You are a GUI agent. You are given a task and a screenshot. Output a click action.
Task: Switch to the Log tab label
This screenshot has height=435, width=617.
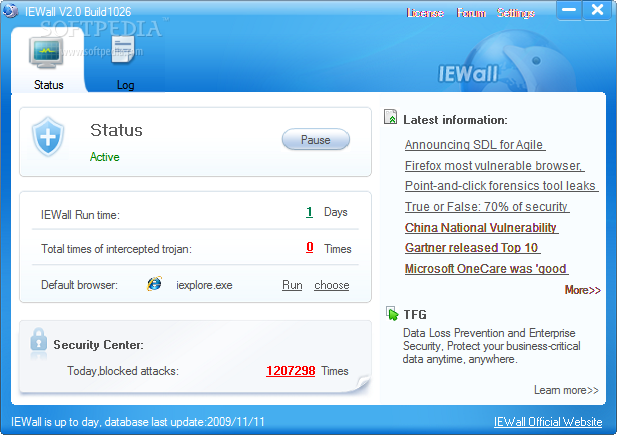pyautogui.click(x=126, y=85)
